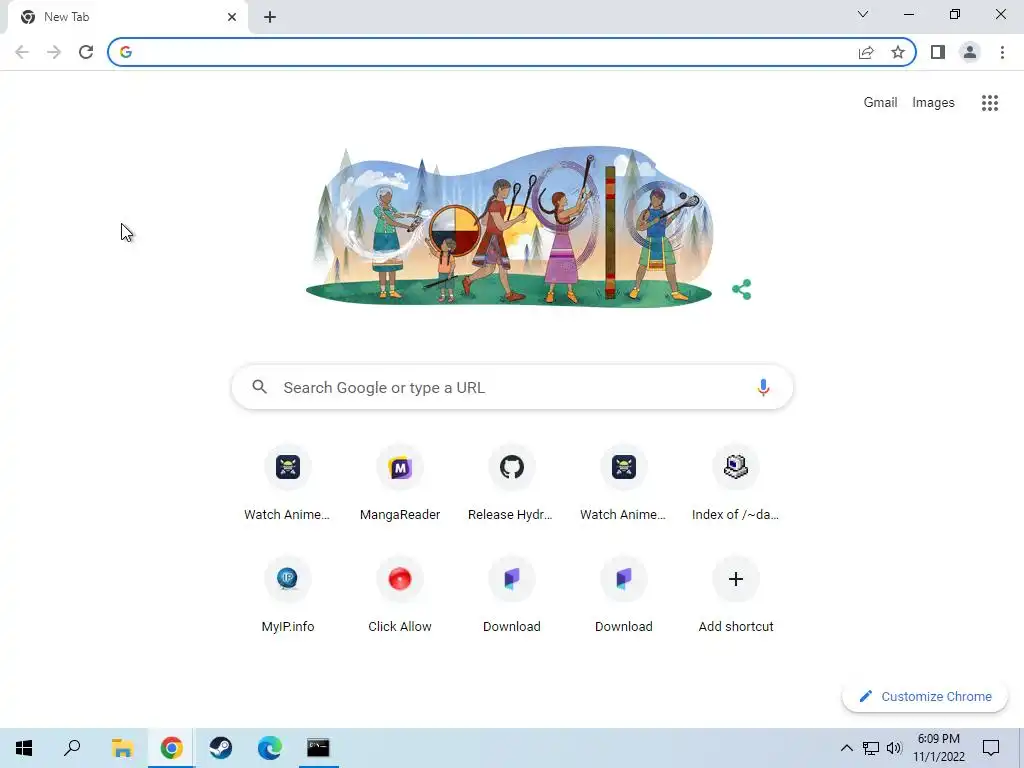Bookmark this tab with the star icon
The height and width of the screenshot is (768, 1024).
(x=898, y=52)
